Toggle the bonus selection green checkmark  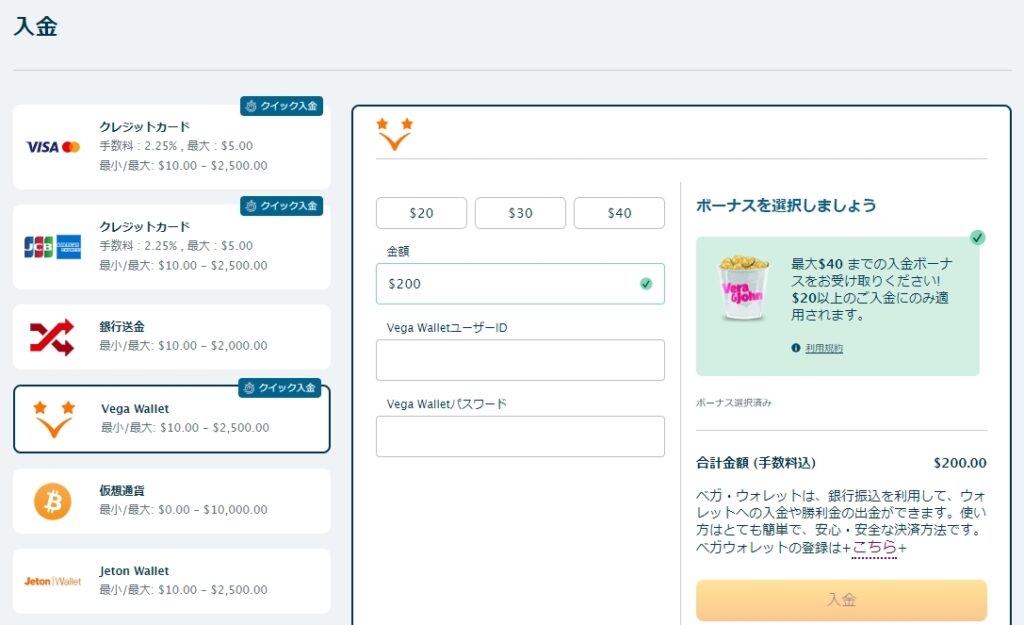tap(978, 237)
